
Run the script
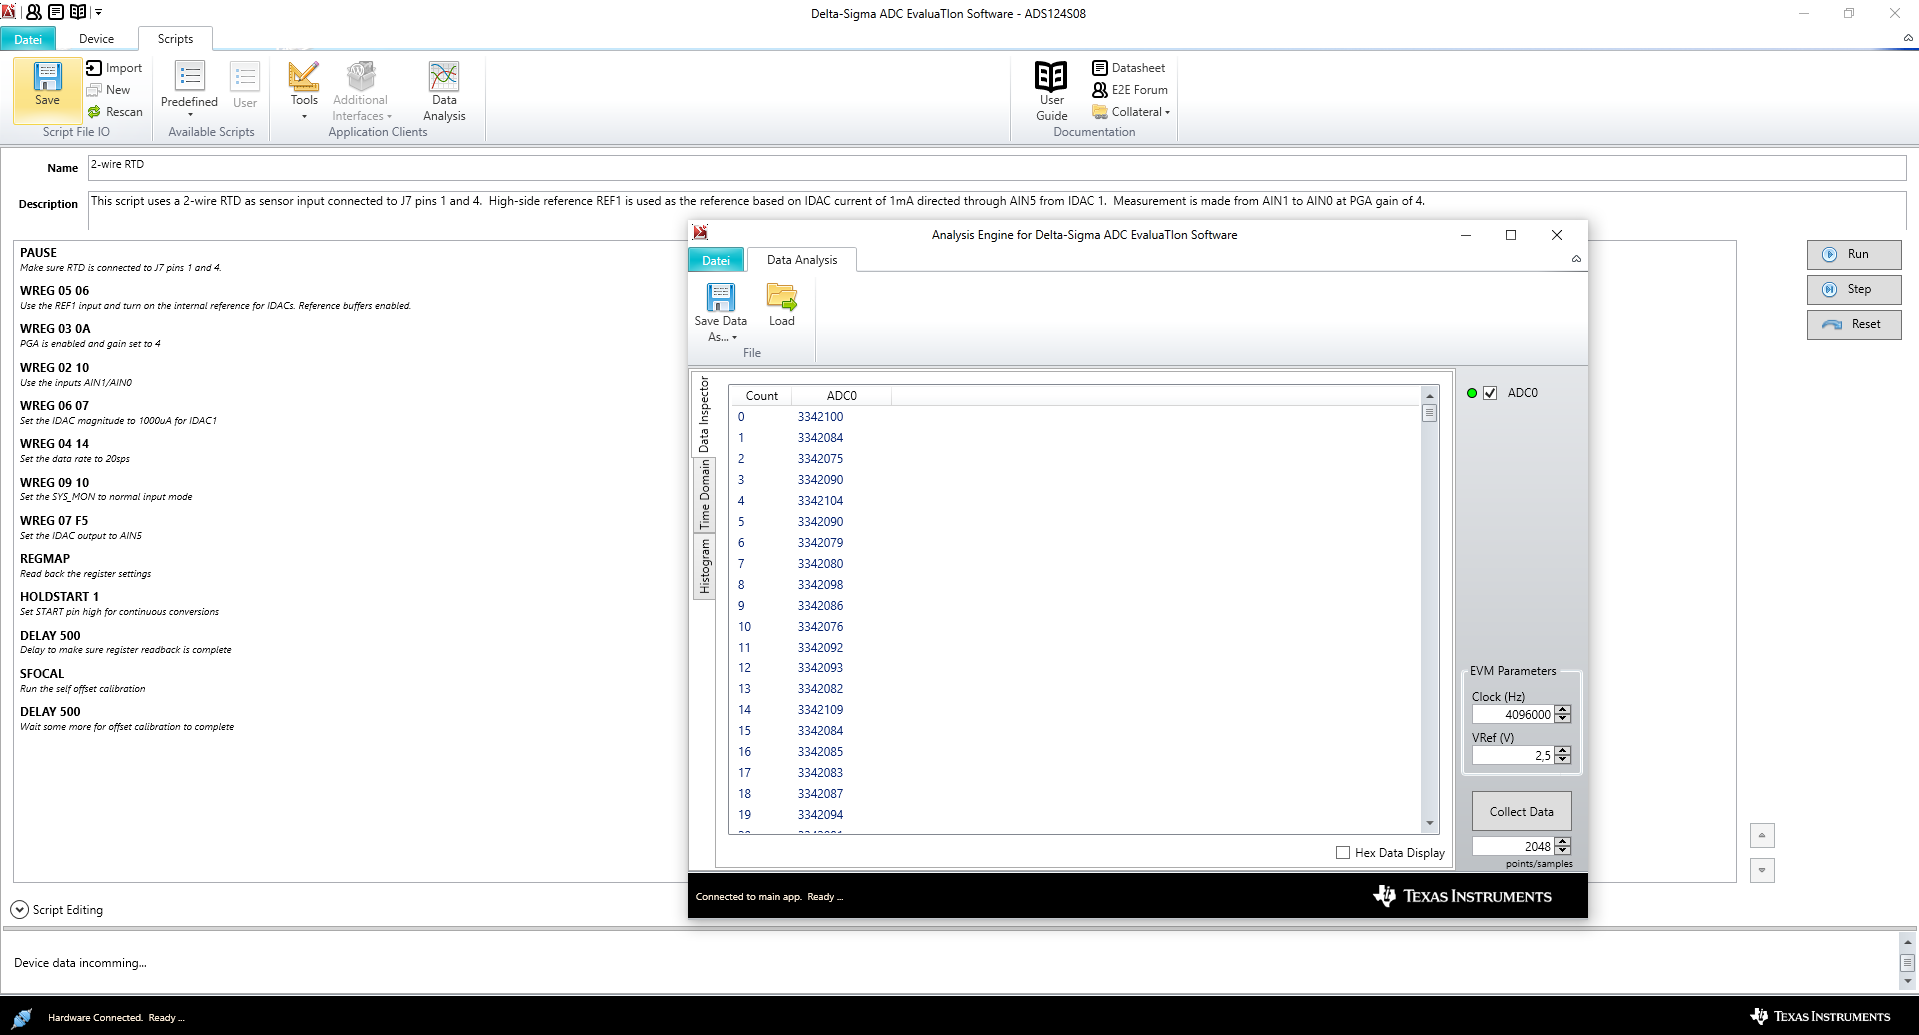[1854, 254]
